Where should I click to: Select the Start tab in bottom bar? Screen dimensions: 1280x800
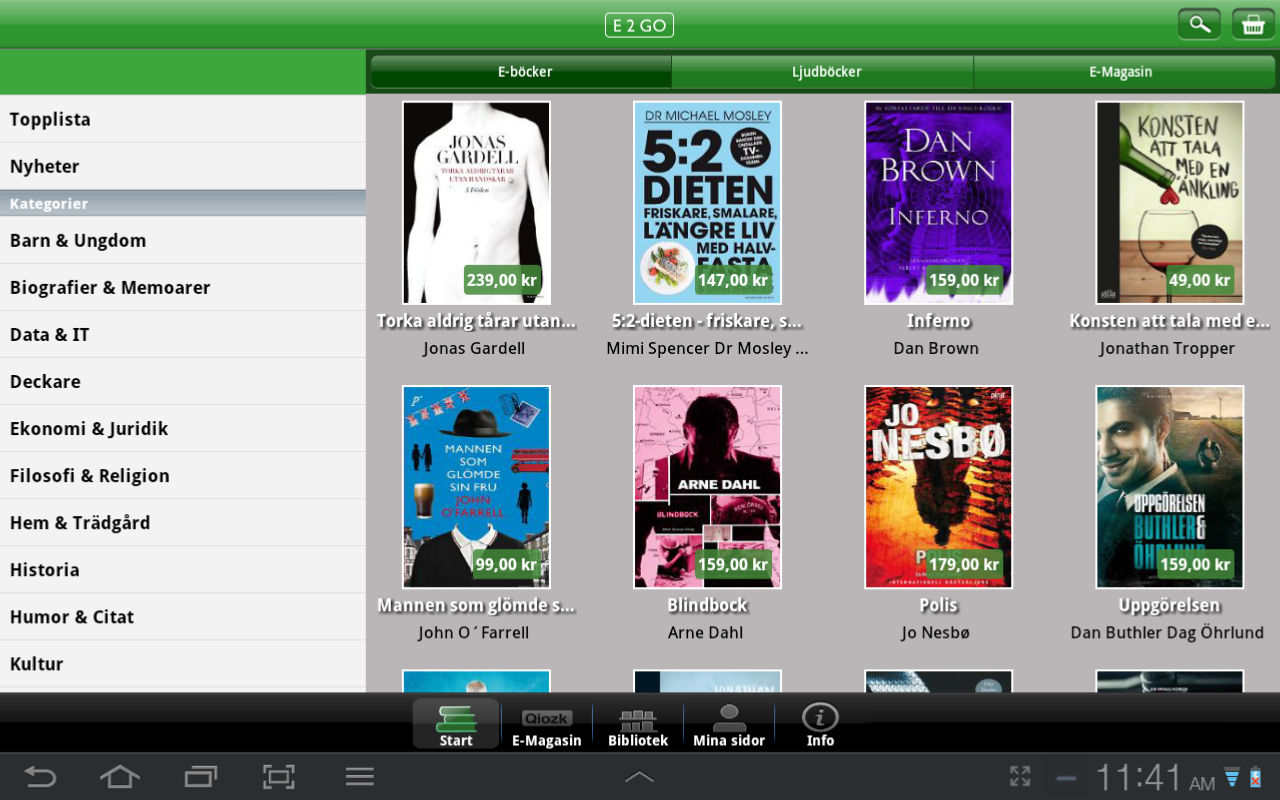click(456, 724)
